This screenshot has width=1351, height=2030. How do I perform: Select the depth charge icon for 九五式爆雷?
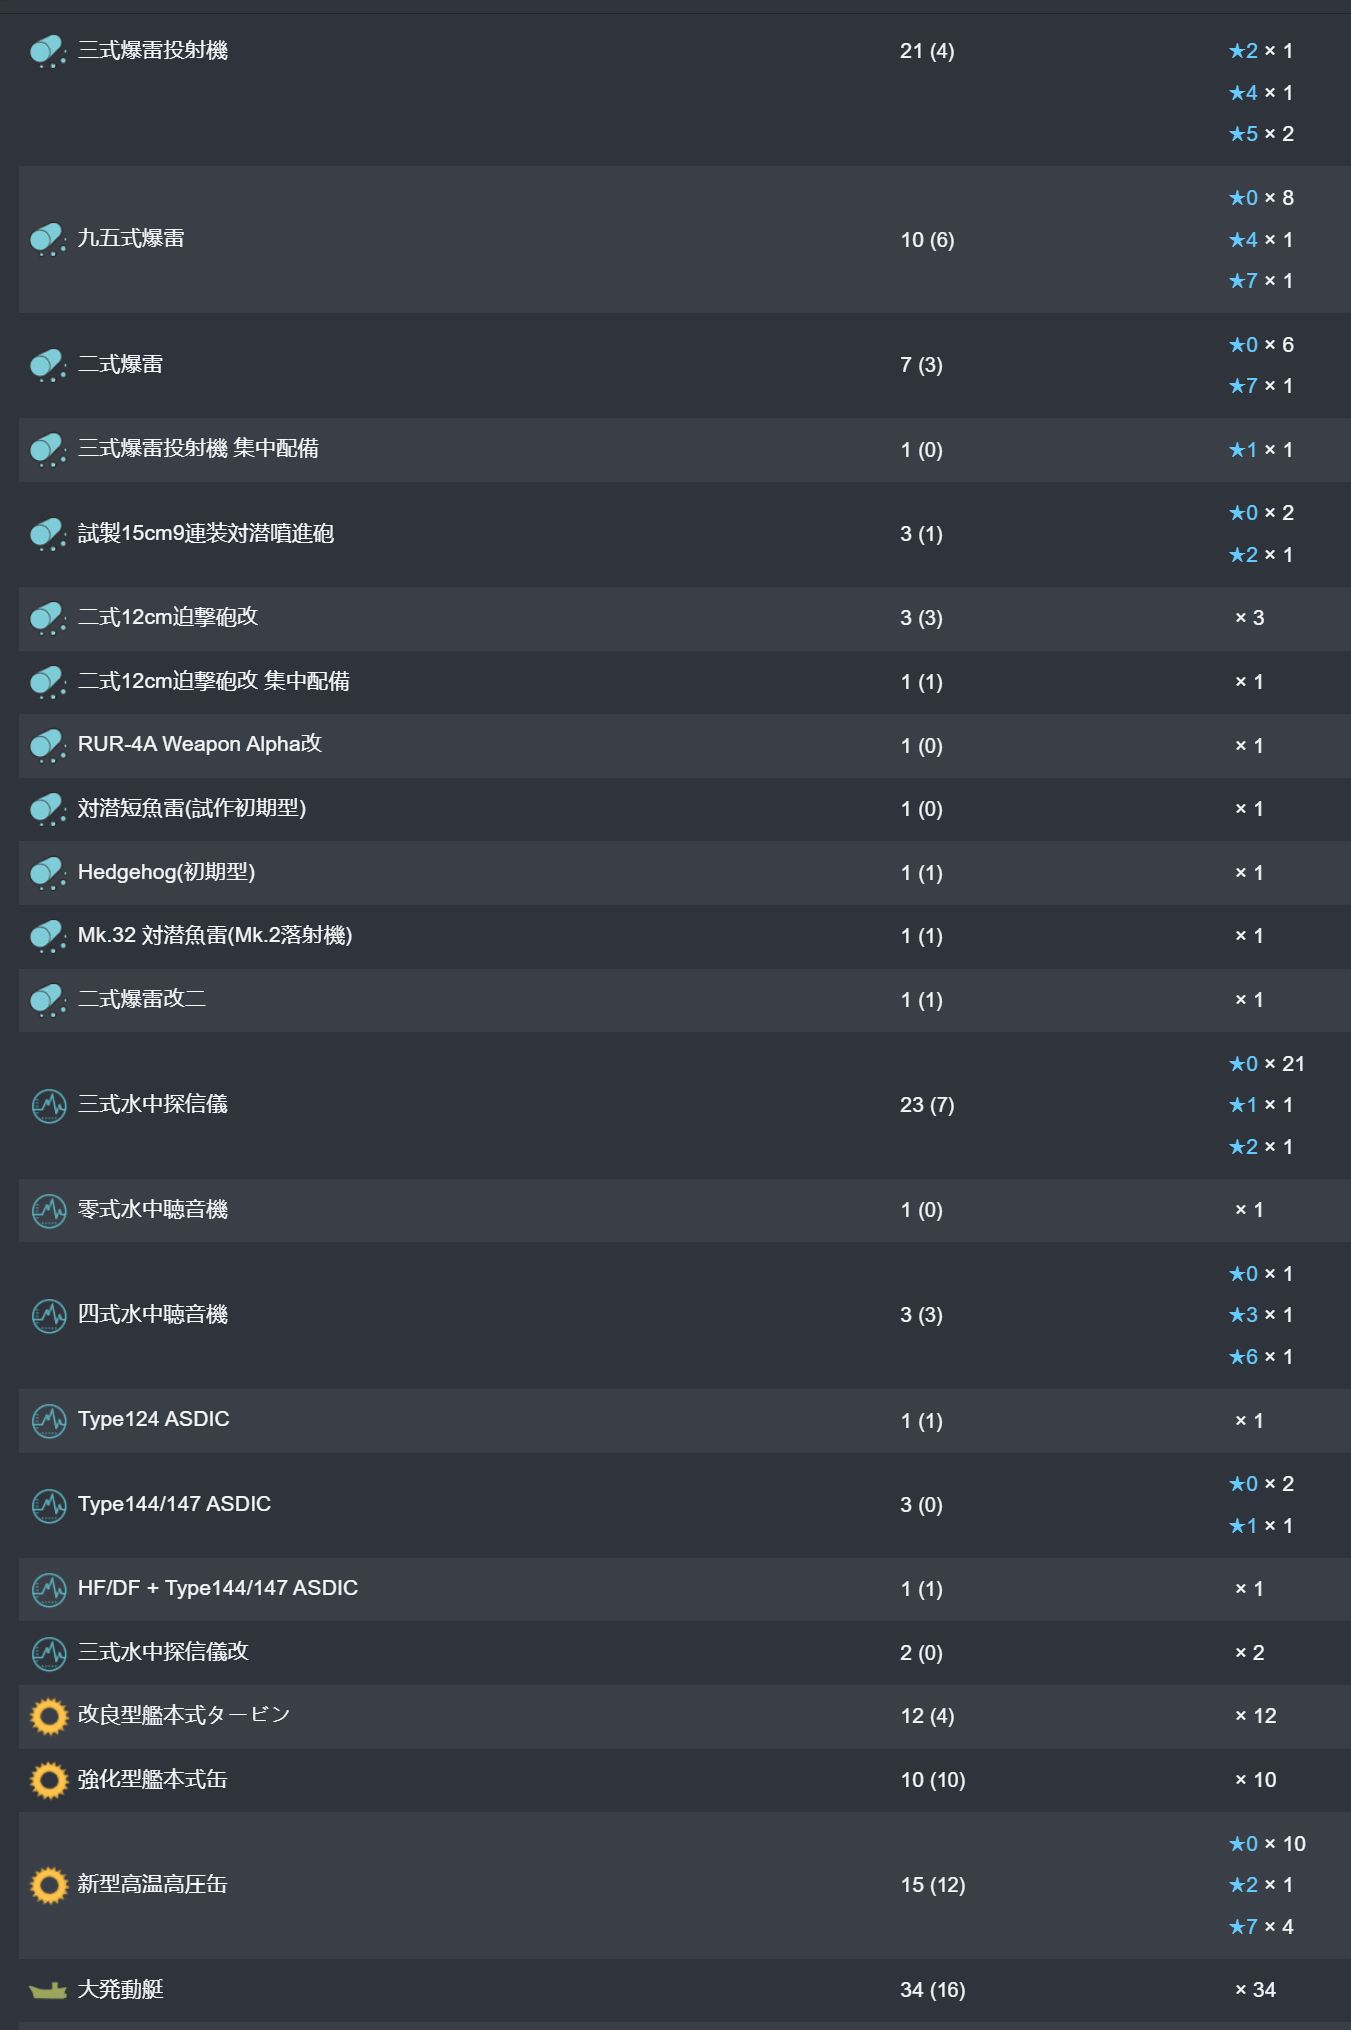click(48, 240)
